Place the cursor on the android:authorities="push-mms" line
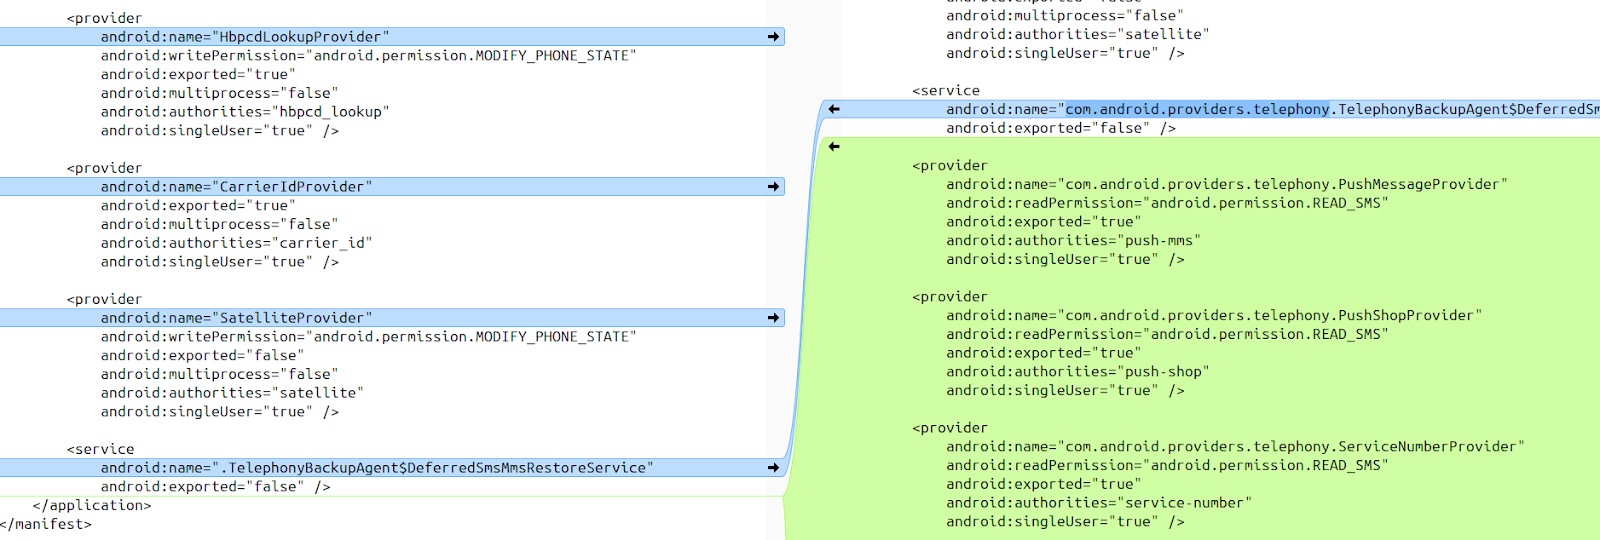The height and width of the screenshot is (540, 1600). coord(1073,240)
